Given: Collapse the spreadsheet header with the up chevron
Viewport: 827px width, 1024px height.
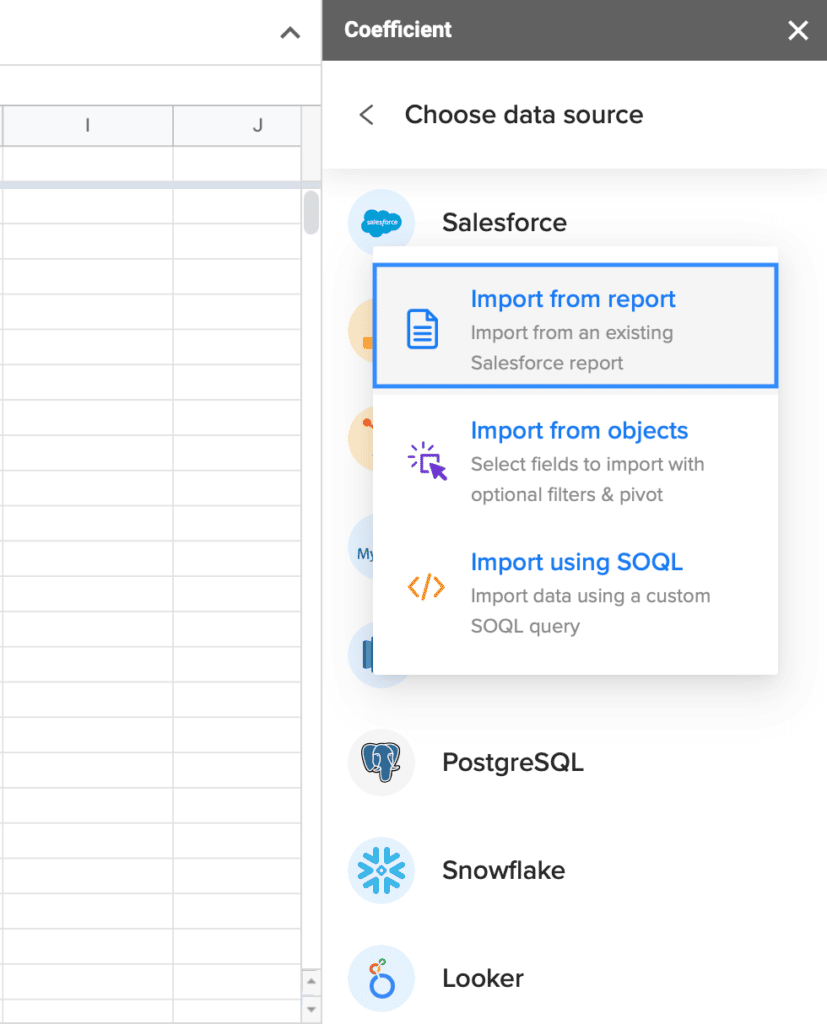Looking at the screenshot, I should pos(290,33).
